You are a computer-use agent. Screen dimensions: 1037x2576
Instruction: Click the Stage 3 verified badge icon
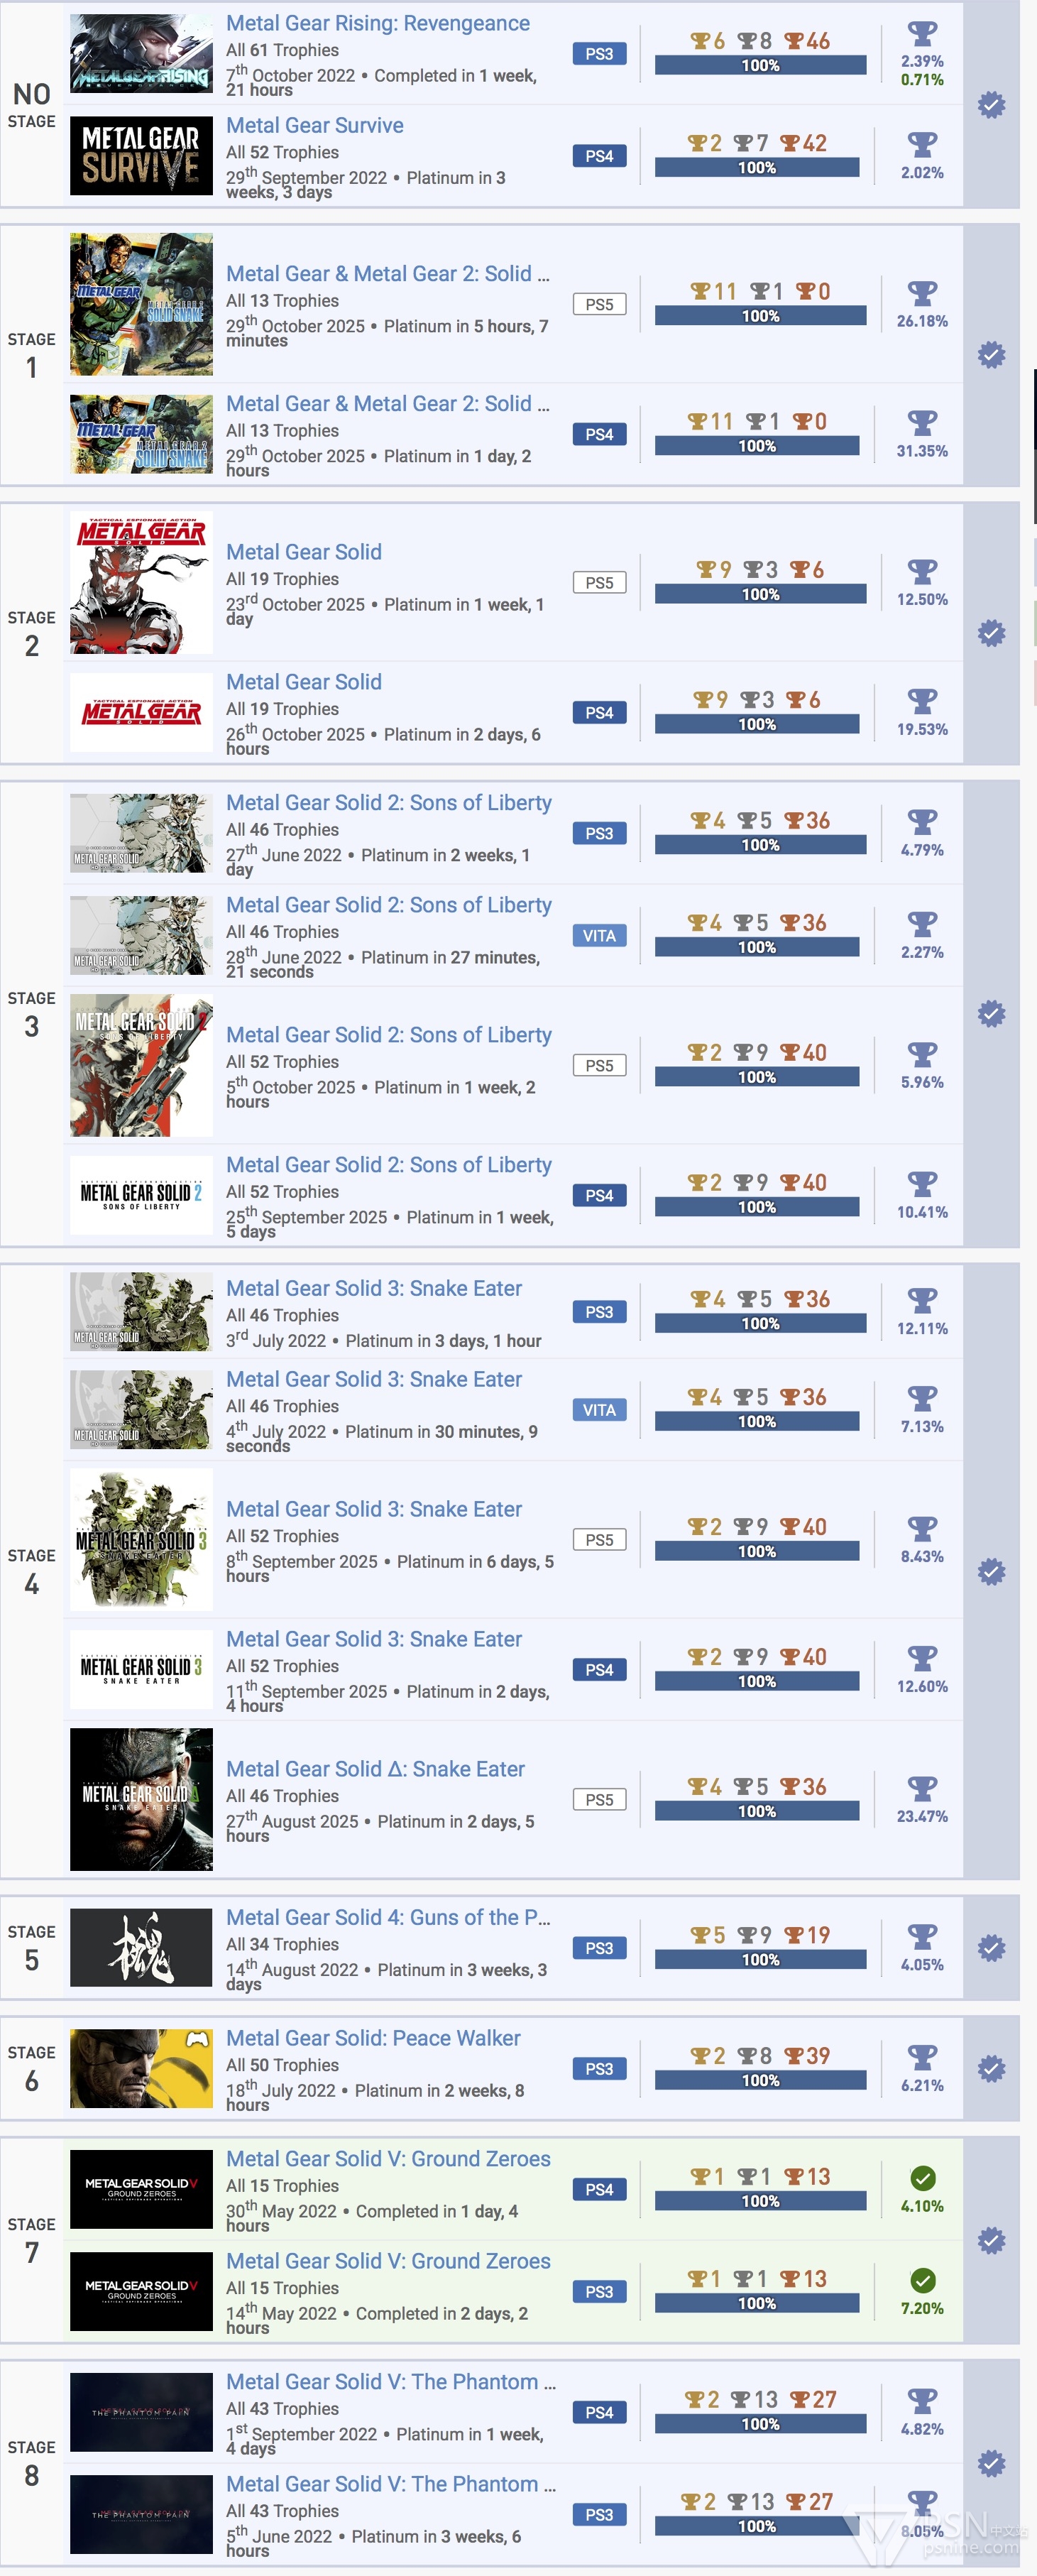coord(991,1013)
